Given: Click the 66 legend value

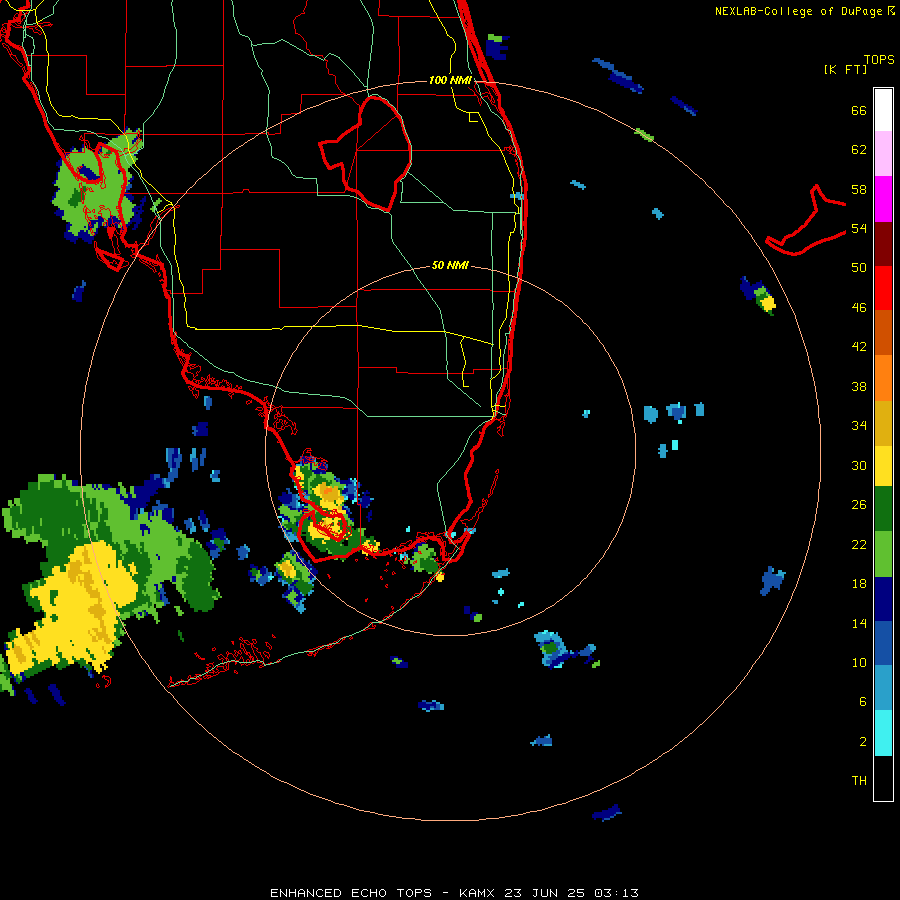Looking at the screenshot, I should tap(859, 110).
